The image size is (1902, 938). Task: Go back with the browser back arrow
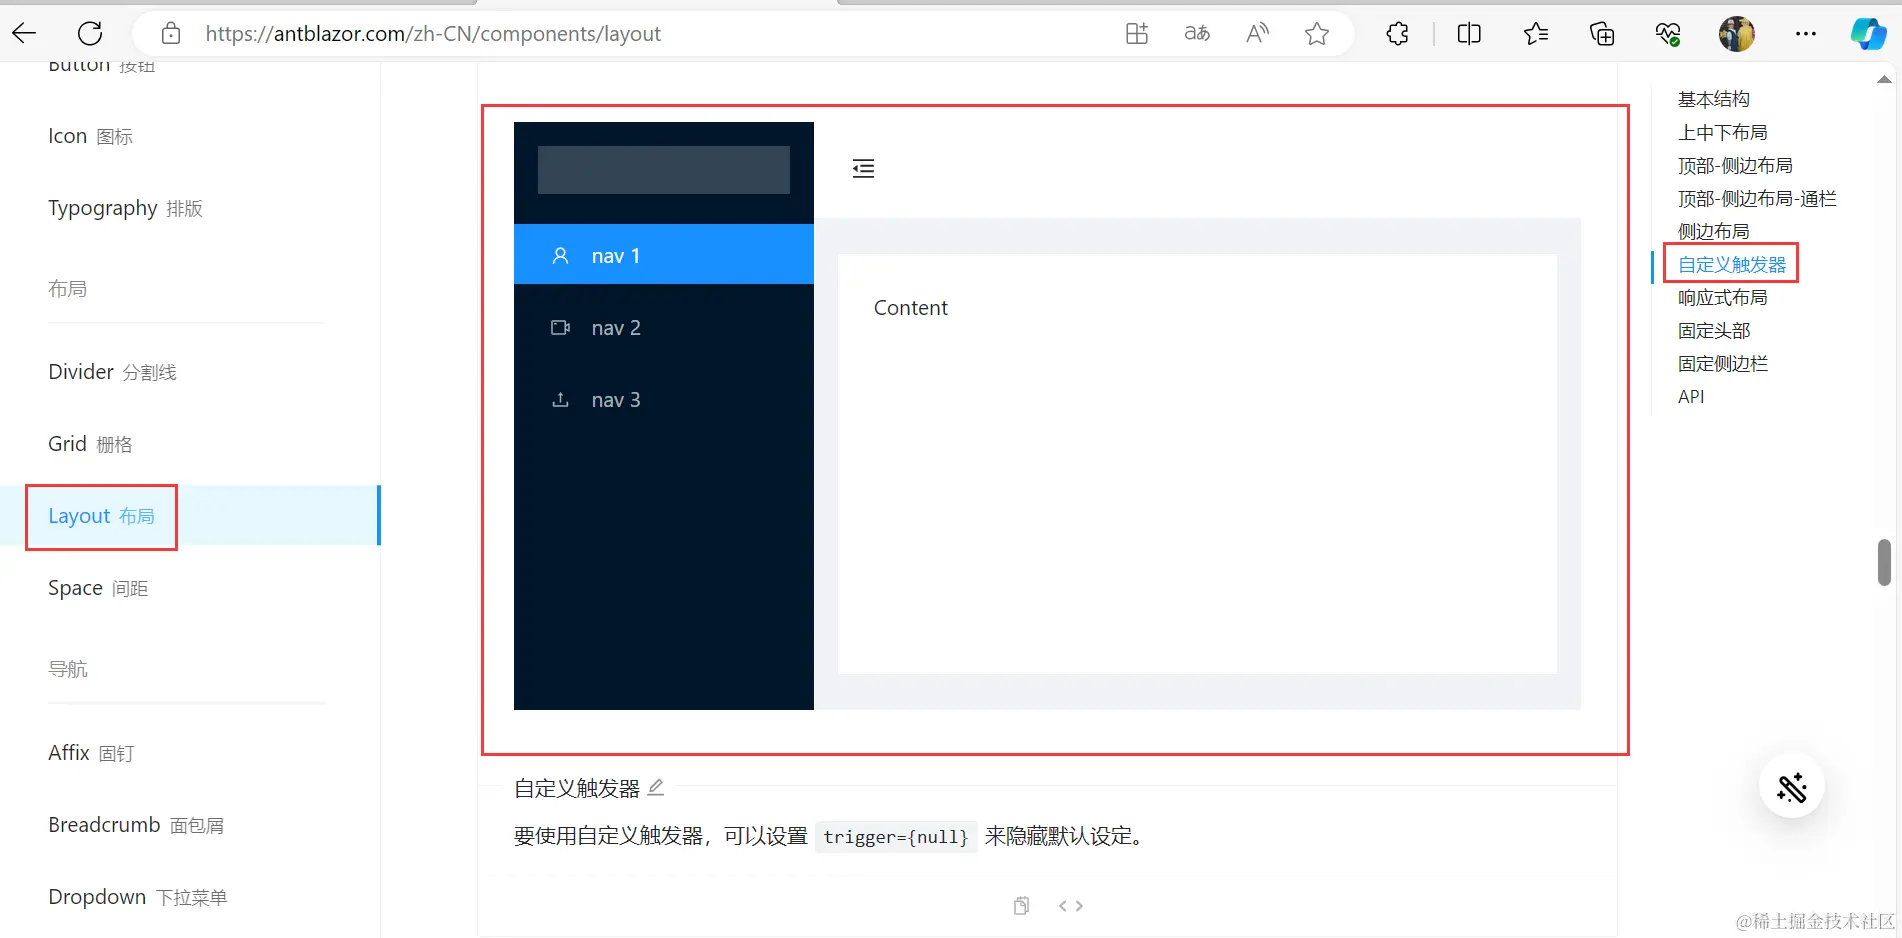click(x=24, y=33)
